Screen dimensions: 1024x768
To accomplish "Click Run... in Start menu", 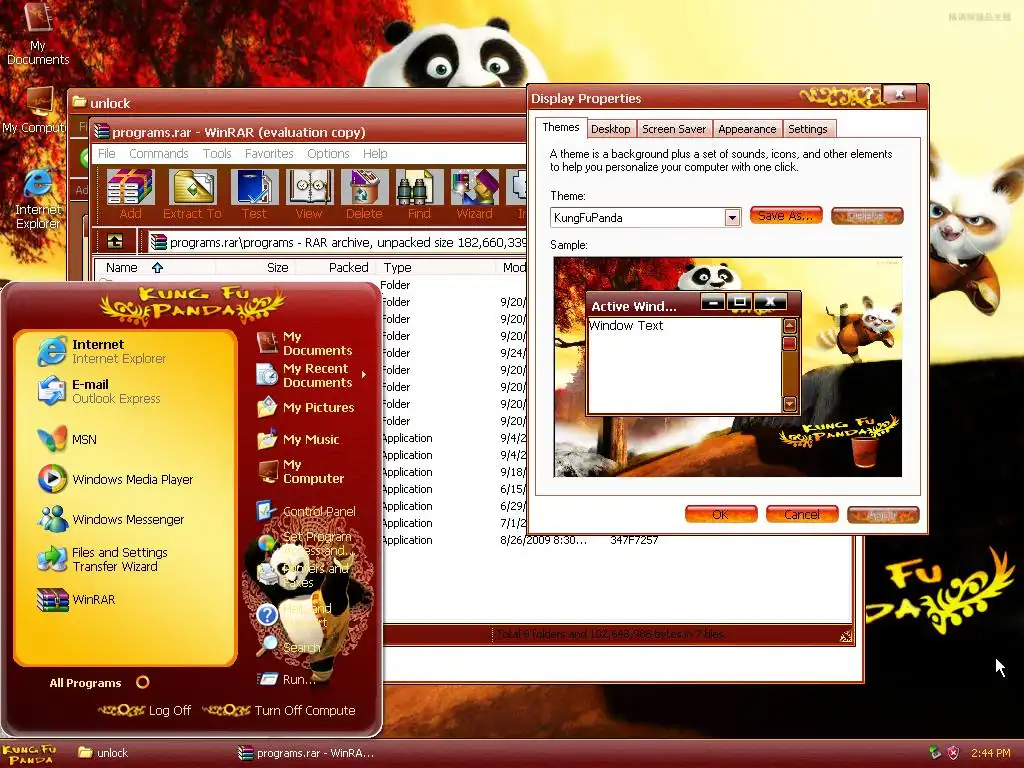I will point(287,679).
